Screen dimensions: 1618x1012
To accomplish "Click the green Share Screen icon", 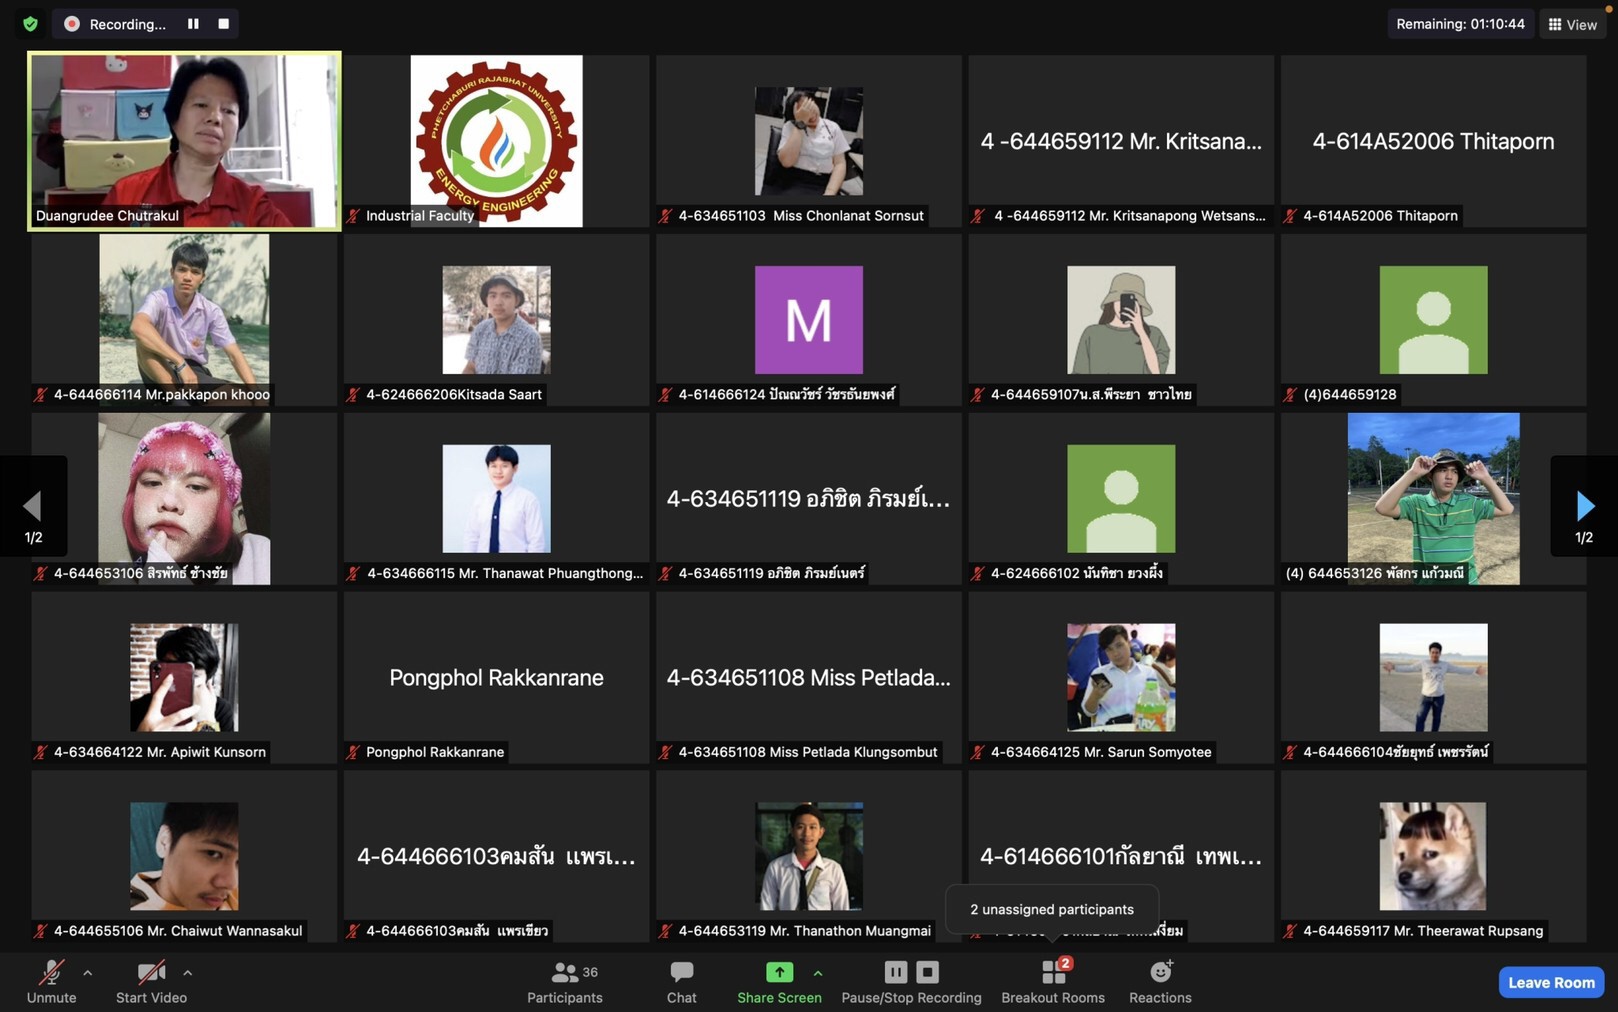I will pos(779,972).
